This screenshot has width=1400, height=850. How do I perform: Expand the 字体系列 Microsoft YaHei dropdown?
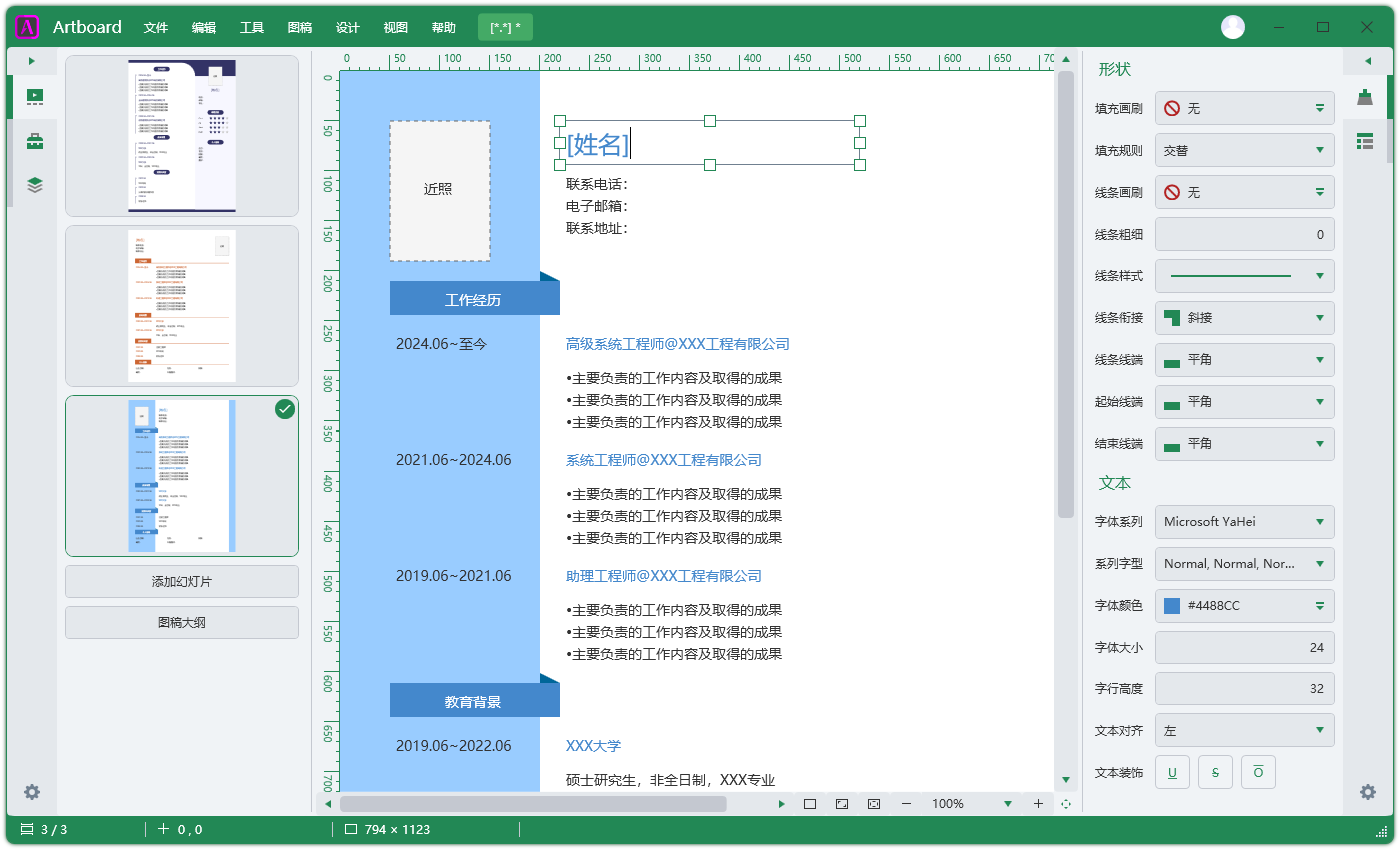1244,522
